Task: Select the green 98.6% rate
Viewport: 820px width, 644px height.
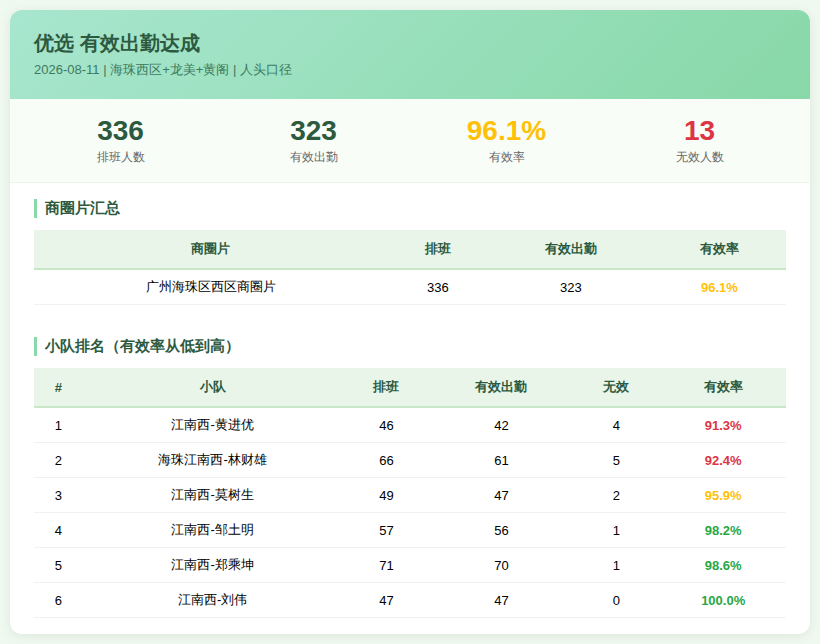Action: click(x=723, y=566)
